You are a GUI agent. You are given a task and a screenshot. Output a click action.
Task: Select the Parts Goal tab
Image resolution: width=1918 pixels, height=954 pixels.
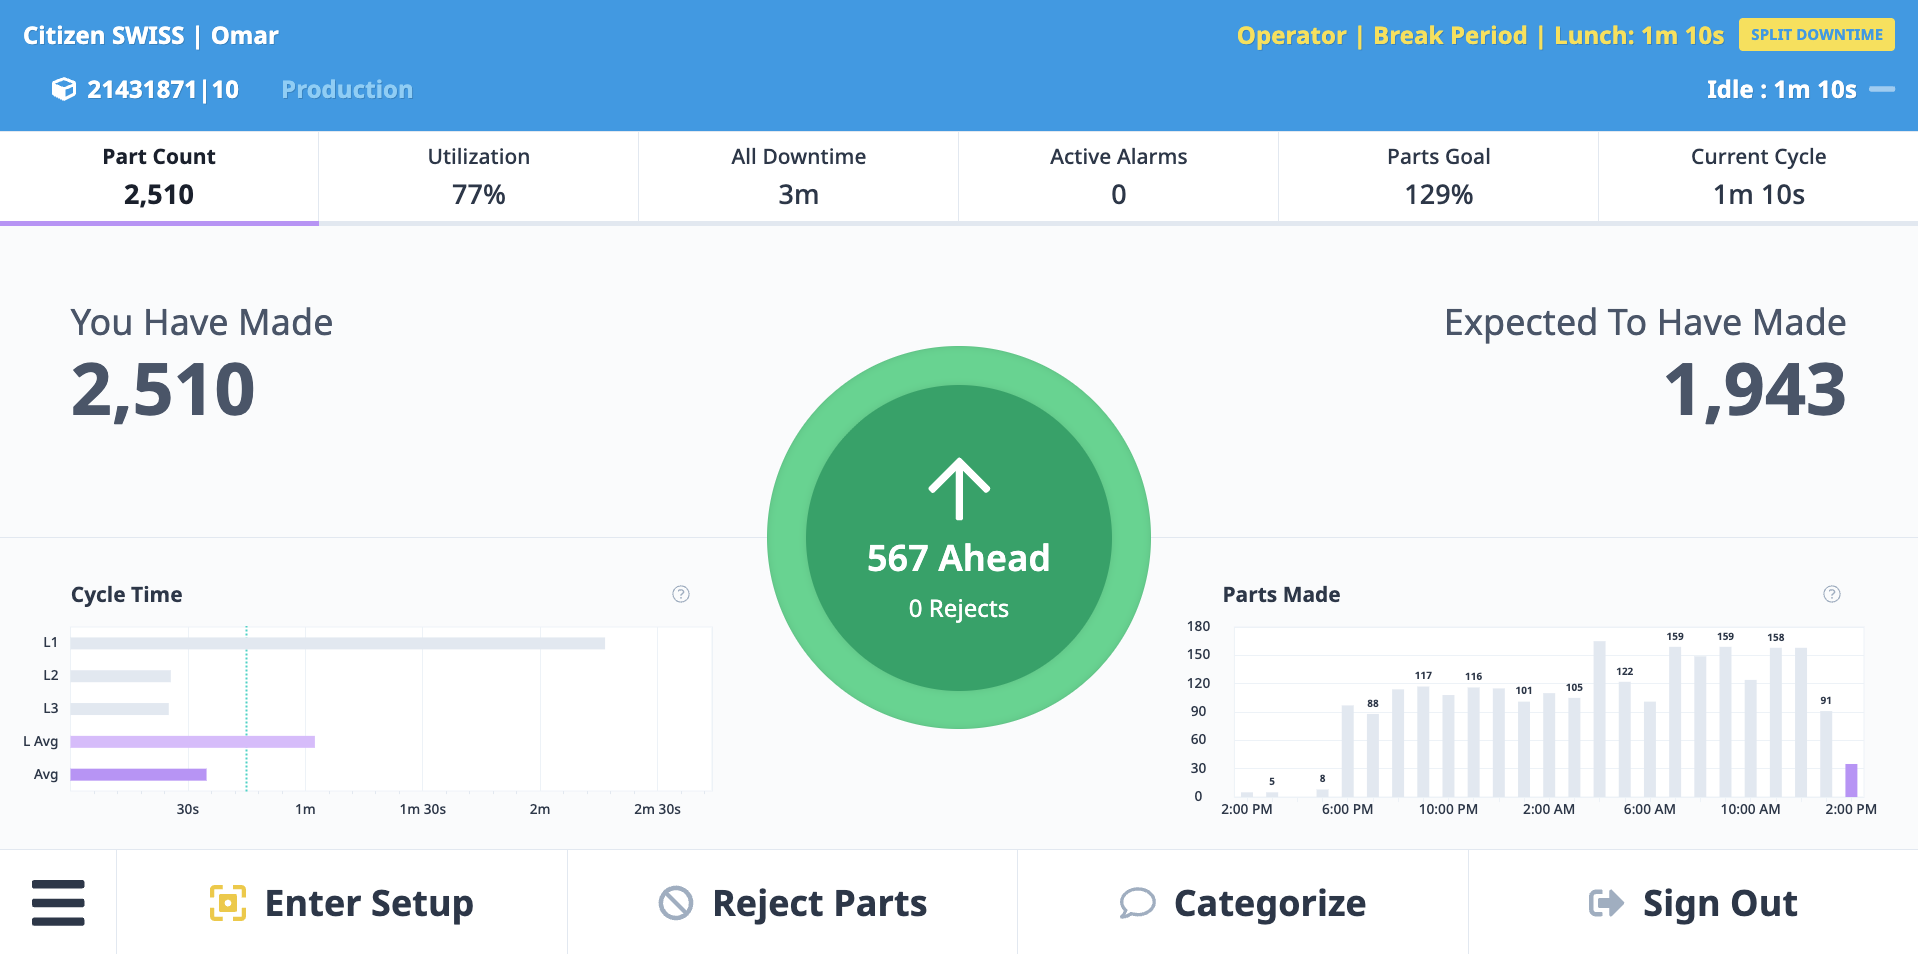(x=1437, y=176)
